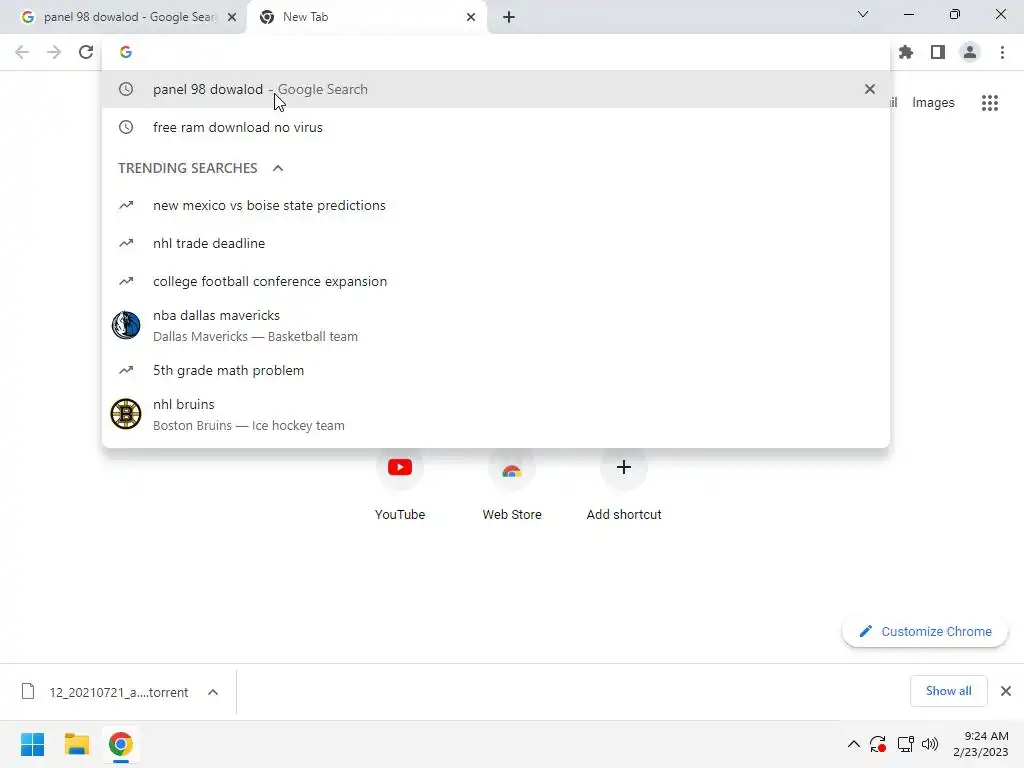This screenshot has height=768, width=1024.
Task: Choose 'free ram download no virus' suggestion
Action: (496, 127)
